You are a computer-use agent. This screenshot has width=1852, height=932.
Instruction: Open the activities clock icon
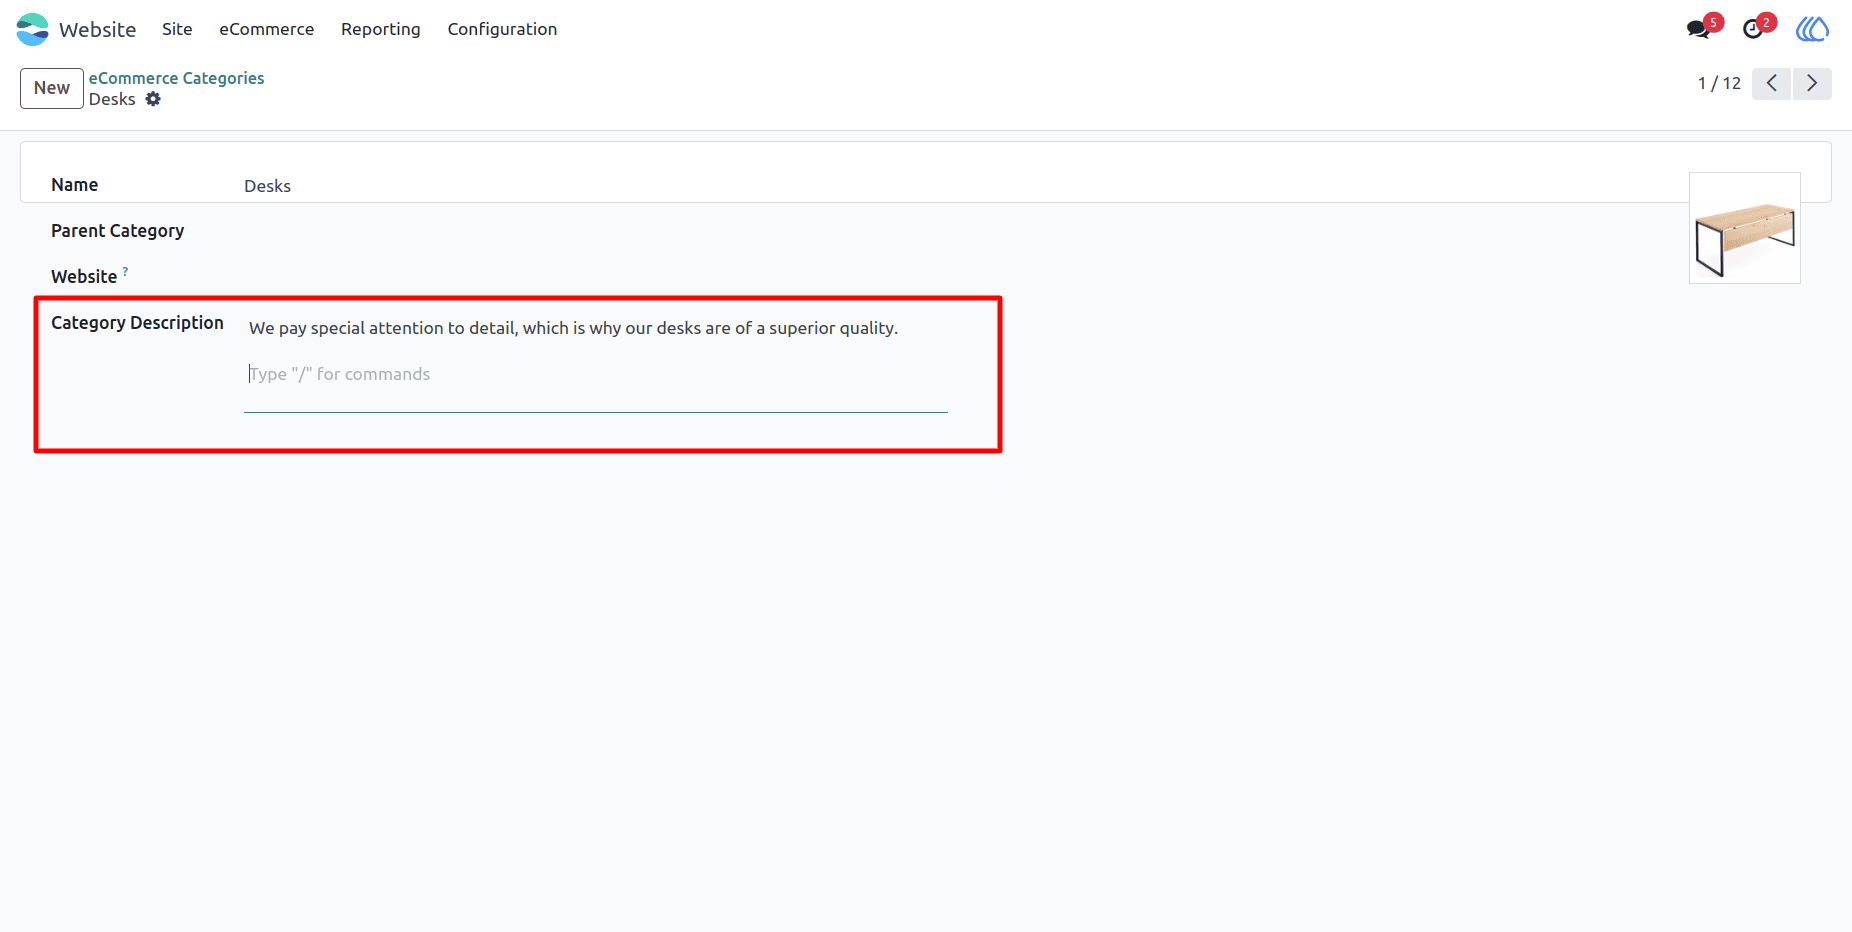(x=1753, y=29)
